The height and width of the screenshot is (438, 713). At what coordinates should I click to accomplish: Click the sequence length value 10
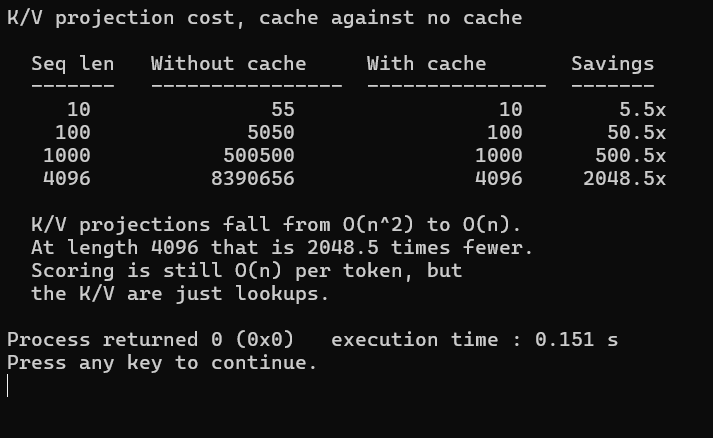pyautogui.click(x=79, y=110)
